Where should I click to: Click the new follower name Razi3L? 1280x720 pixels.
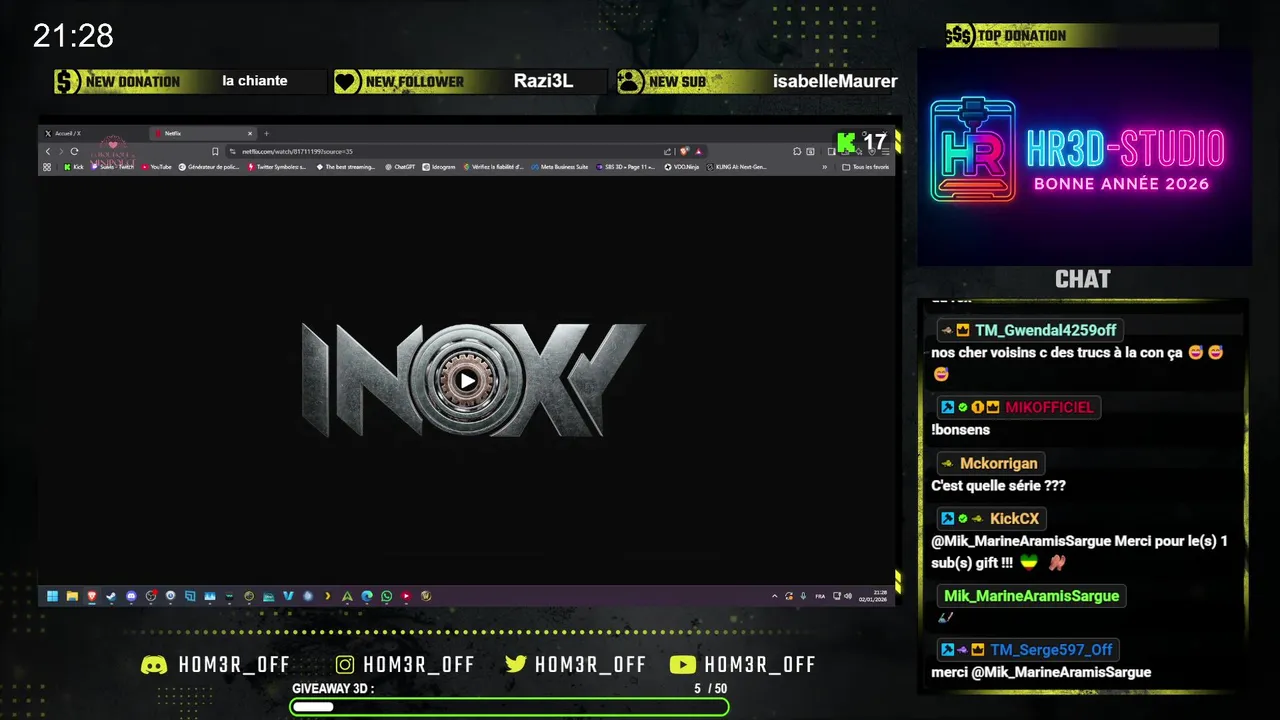pyautogui.click(x=543, y=81)
